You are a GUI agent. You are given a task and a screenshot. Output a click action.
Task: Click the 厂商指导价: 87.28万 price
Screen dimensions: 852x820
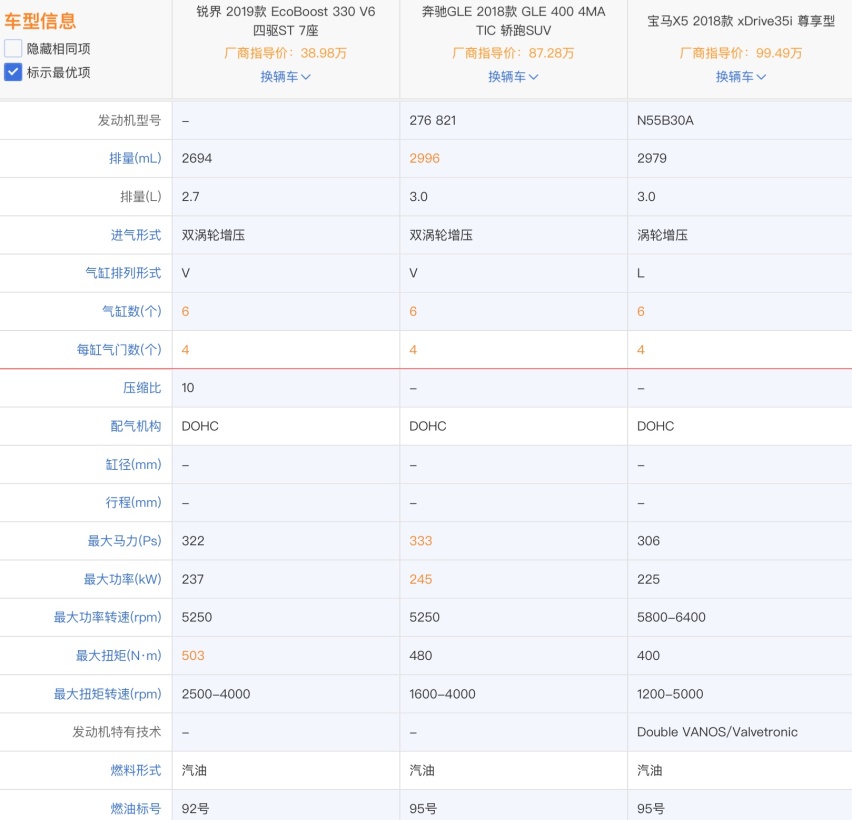pos(513,53)
